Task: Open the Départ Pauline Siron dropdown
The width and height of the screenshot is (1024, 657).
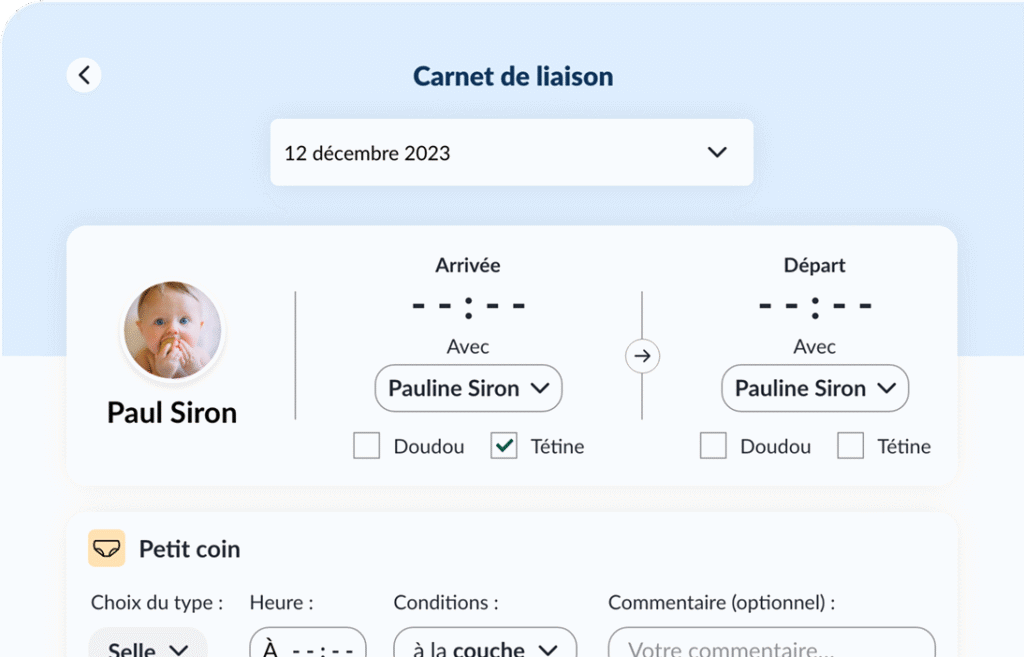Action: click(x=815, y=388)
